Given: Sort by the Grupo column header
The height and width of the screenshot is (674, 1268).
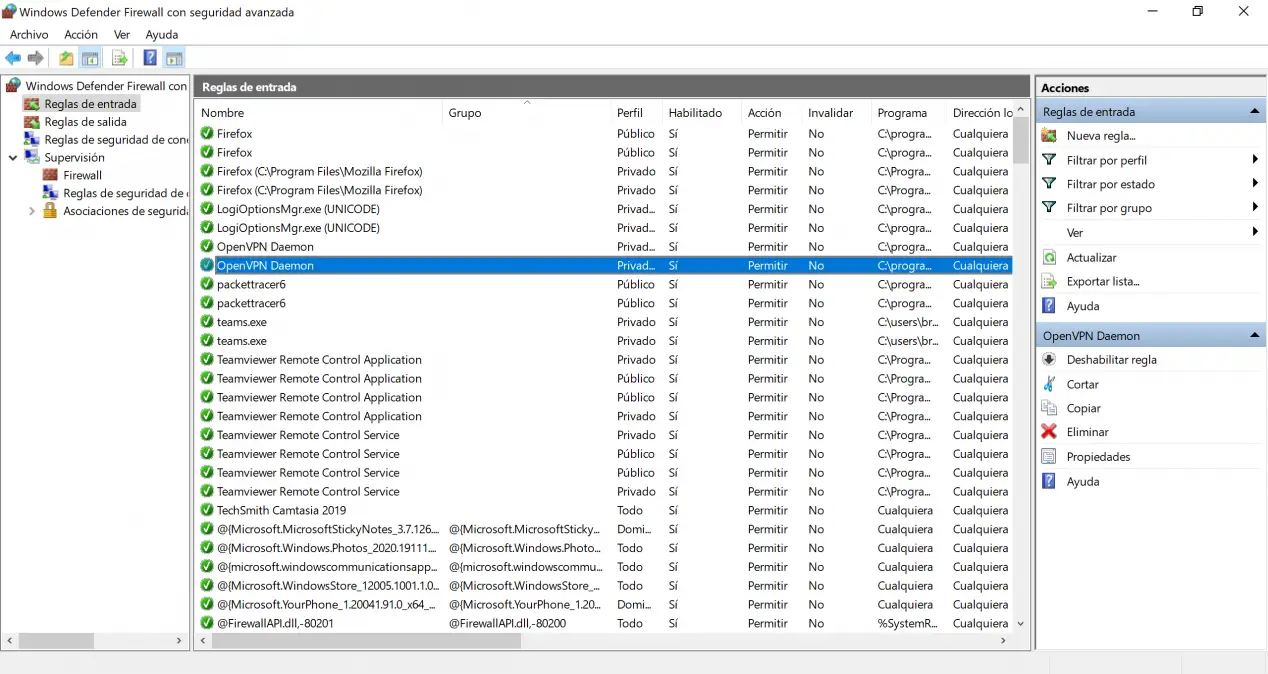Looking at the screenshot, I should click(526, 113).
